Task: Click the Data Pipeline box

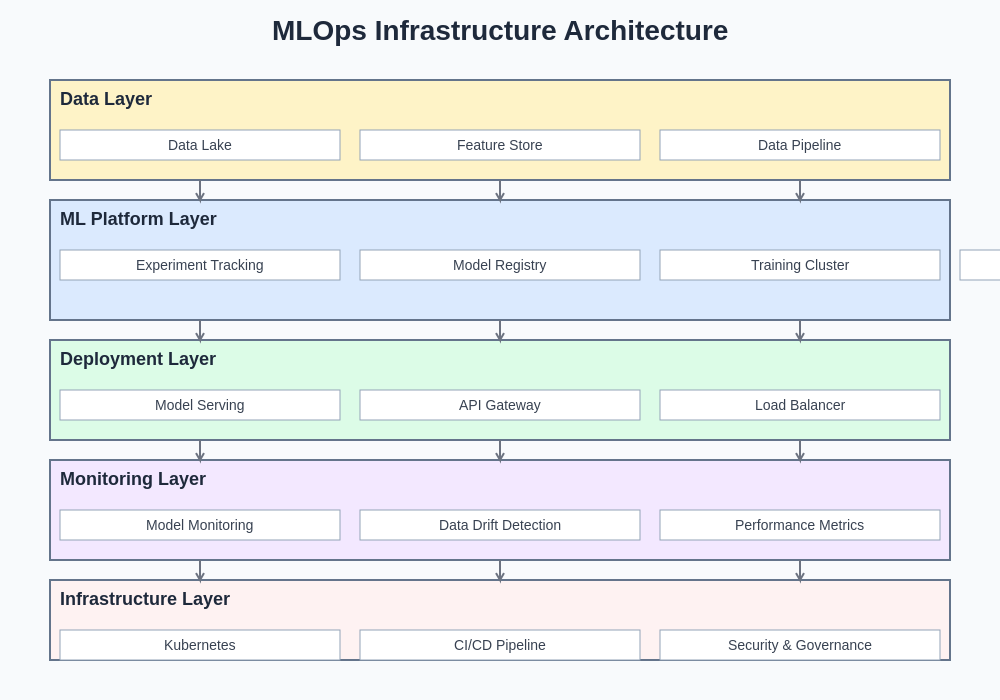Action: pos(800,145)
